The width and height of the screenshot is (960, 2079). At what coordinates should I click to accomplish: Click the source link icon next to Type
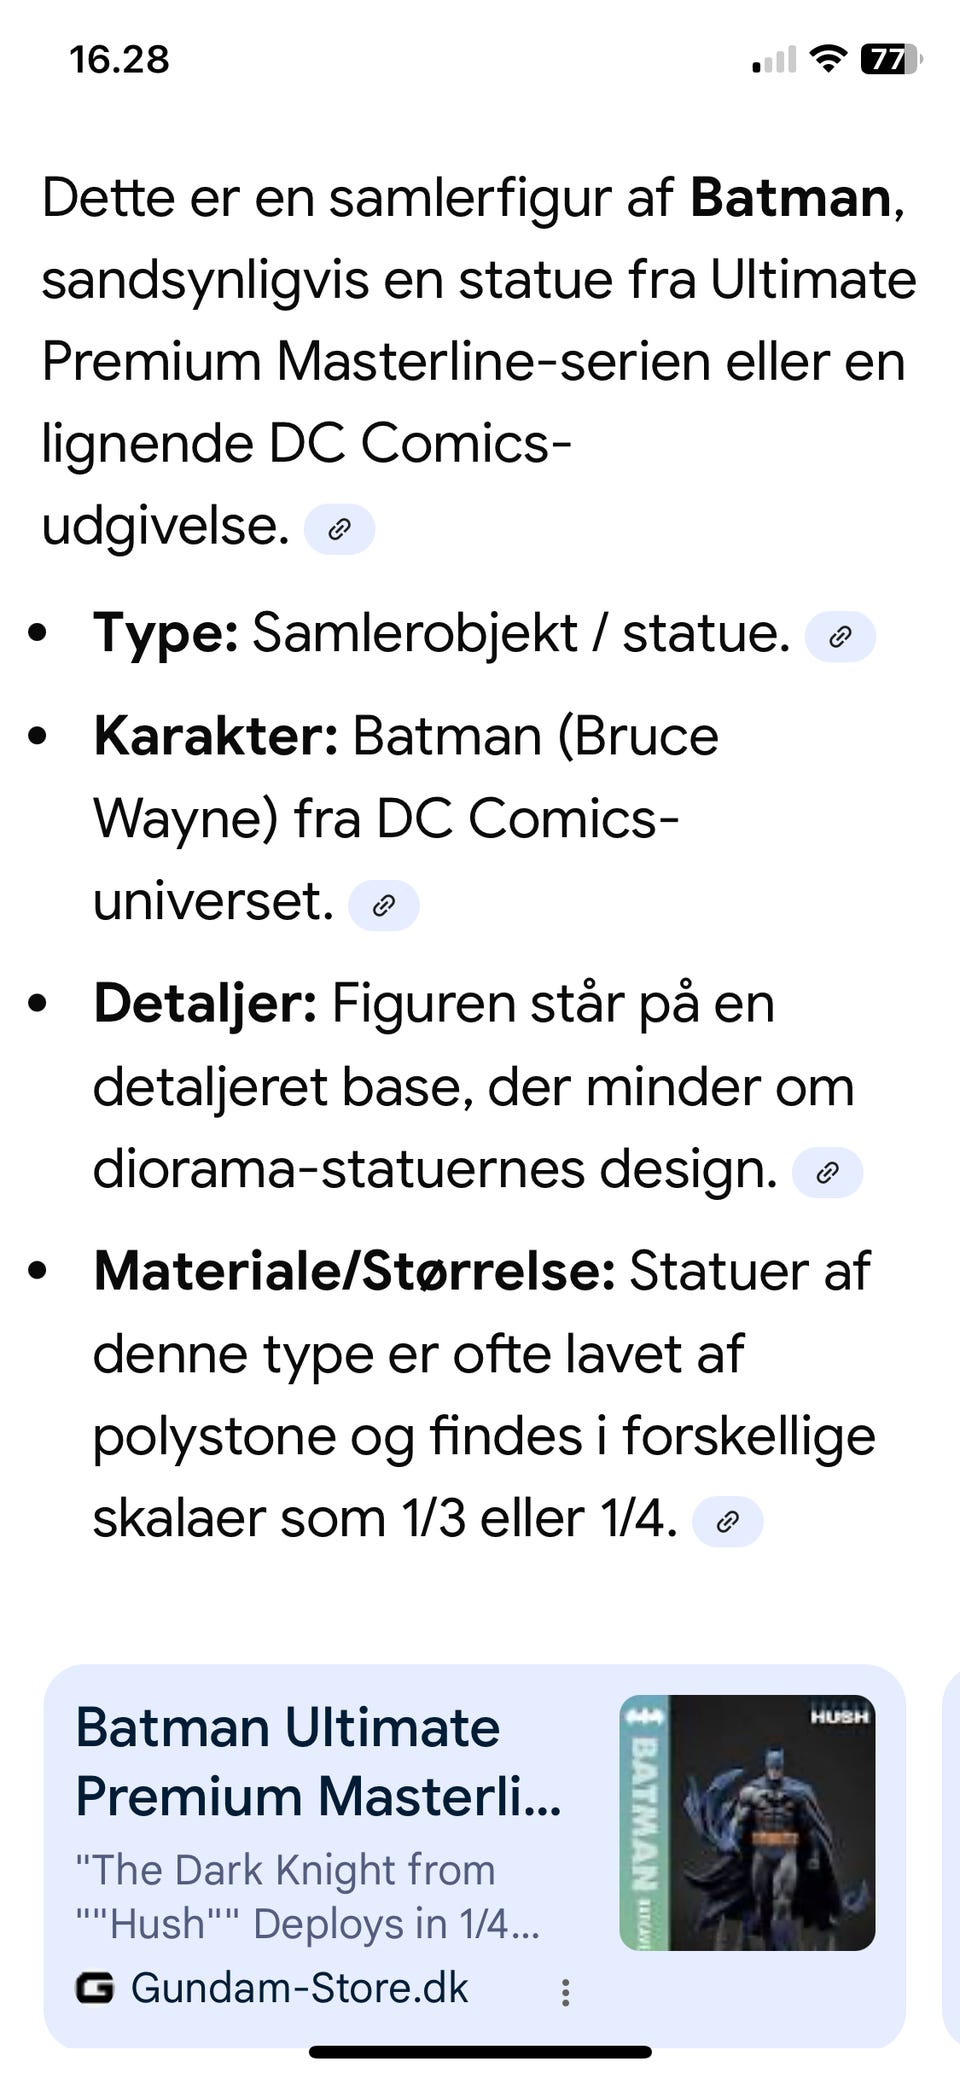pos(840,635)
